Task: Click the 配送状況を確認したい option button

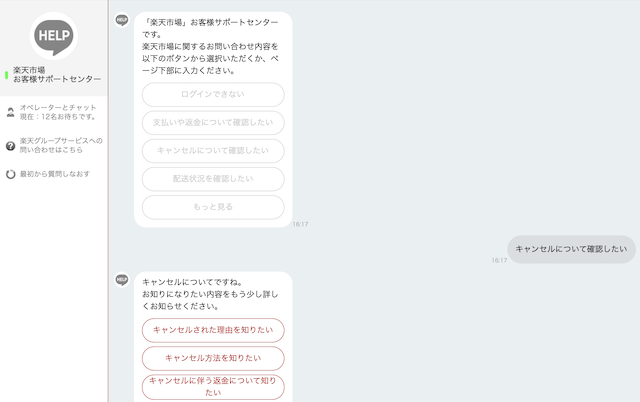Action: [x=213, y=179]
